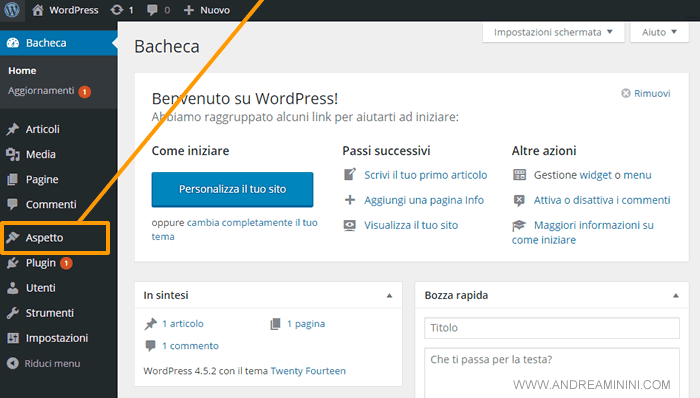Click Personalizza il tuo sito button
The image size is (700, 398).
coord(232,189)
